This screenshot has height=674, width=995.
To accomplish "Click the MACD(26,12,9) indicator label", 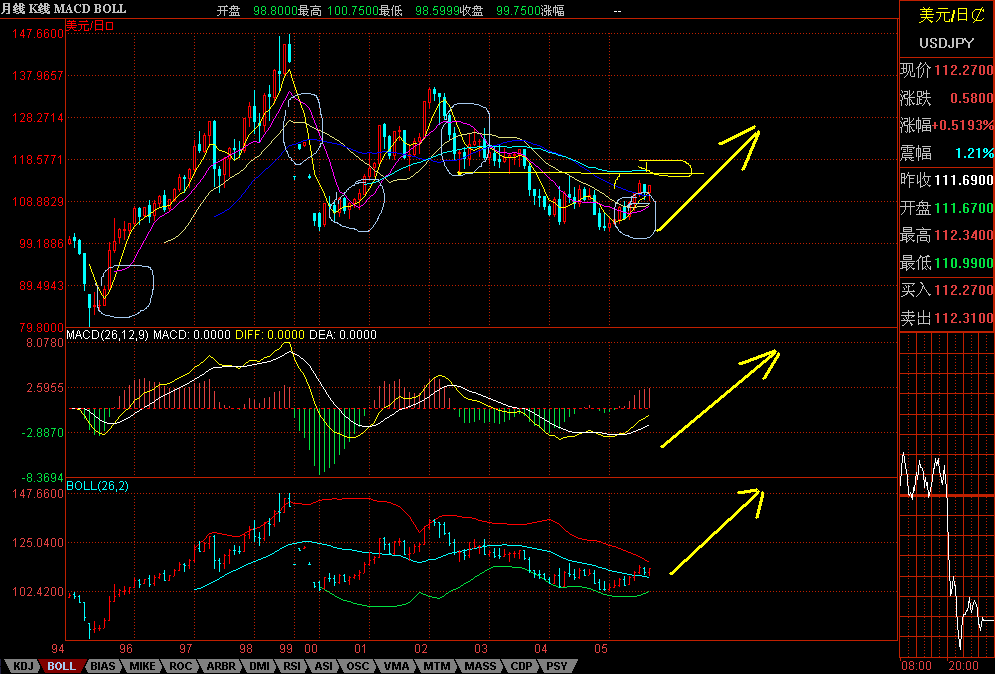I will [107, 334].
